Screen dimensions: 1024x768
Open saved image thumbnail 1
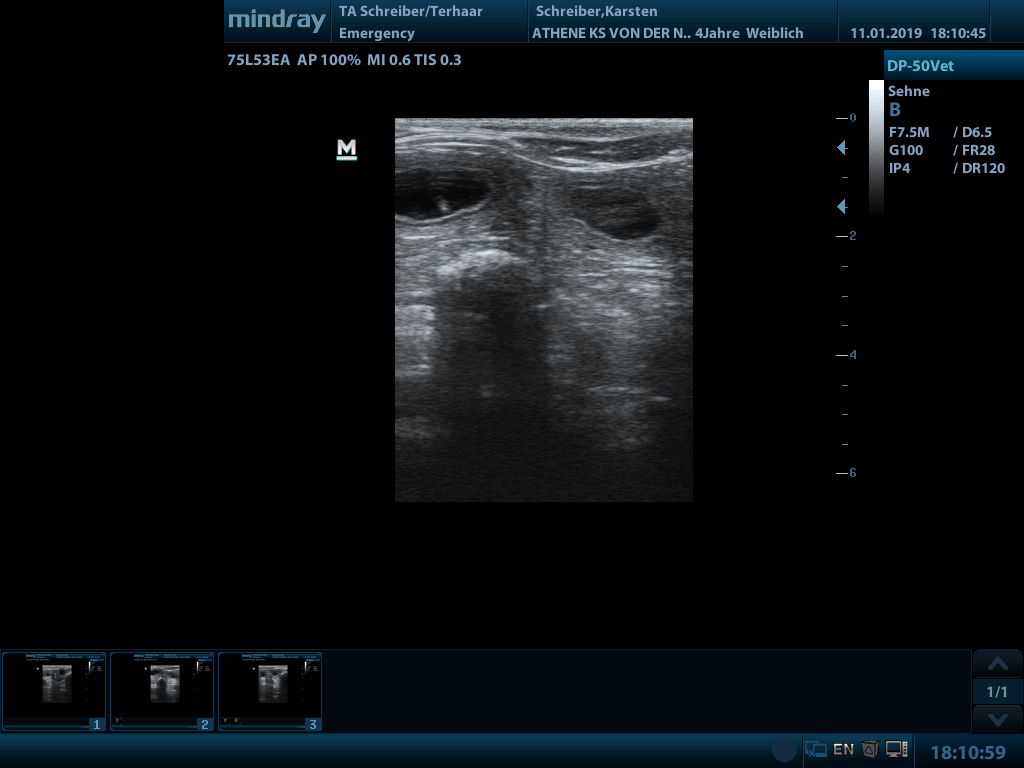tap(54, 691)
